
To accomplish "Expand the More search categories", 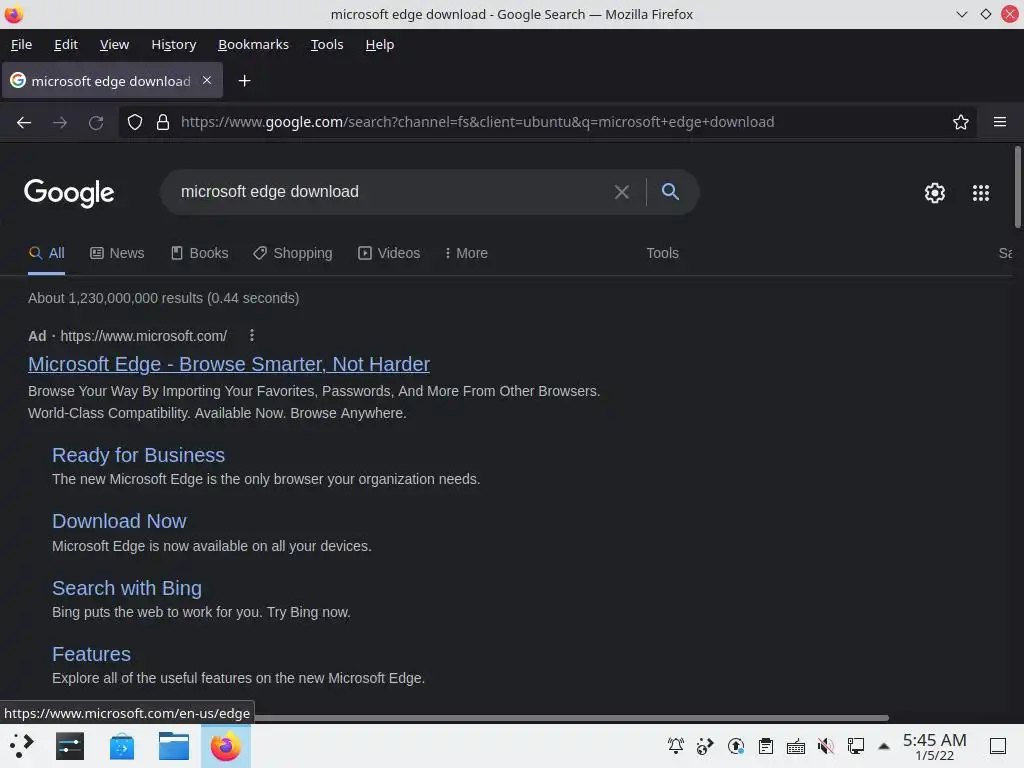I will click(466, 253).
